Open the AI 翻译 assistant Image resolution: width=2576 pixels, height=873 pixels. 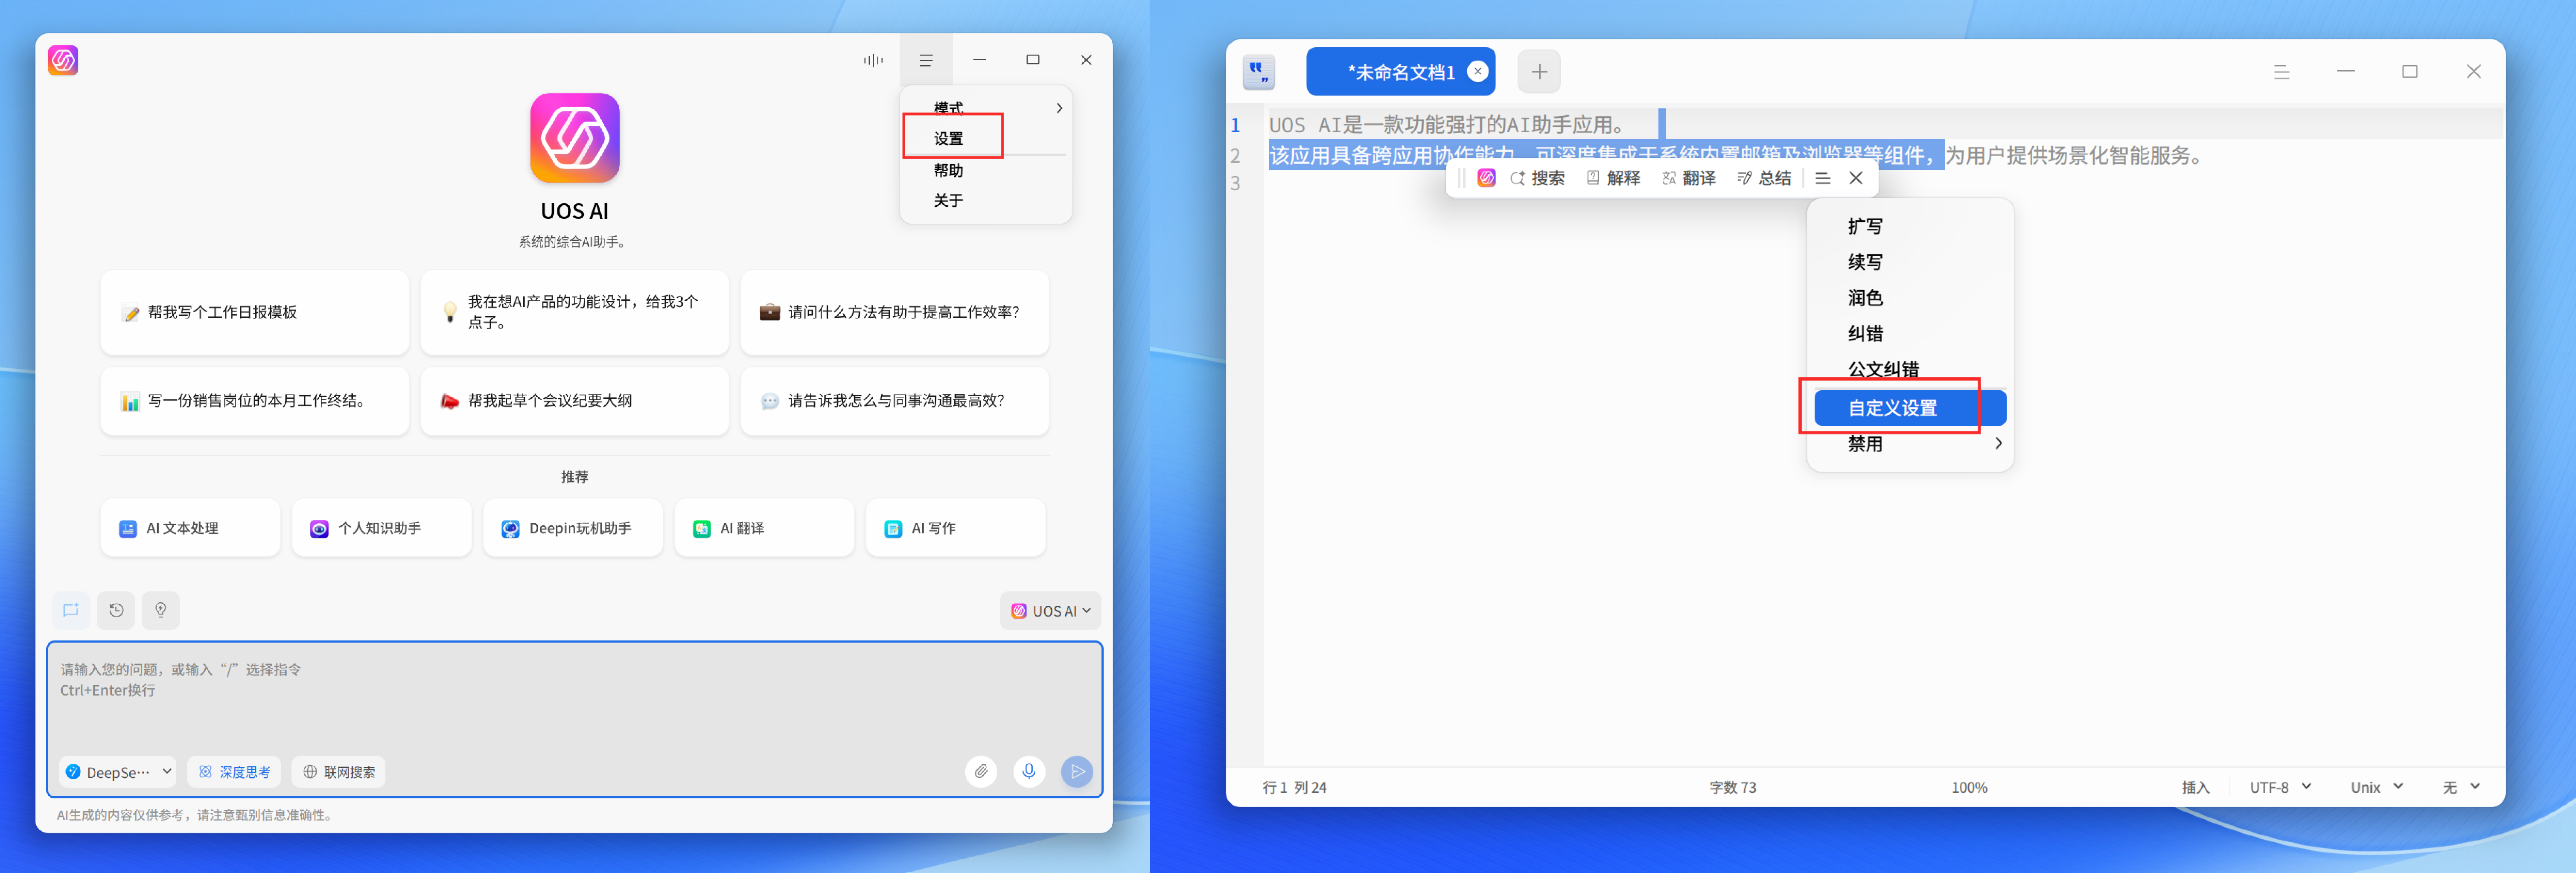click(x=764, y=527)
